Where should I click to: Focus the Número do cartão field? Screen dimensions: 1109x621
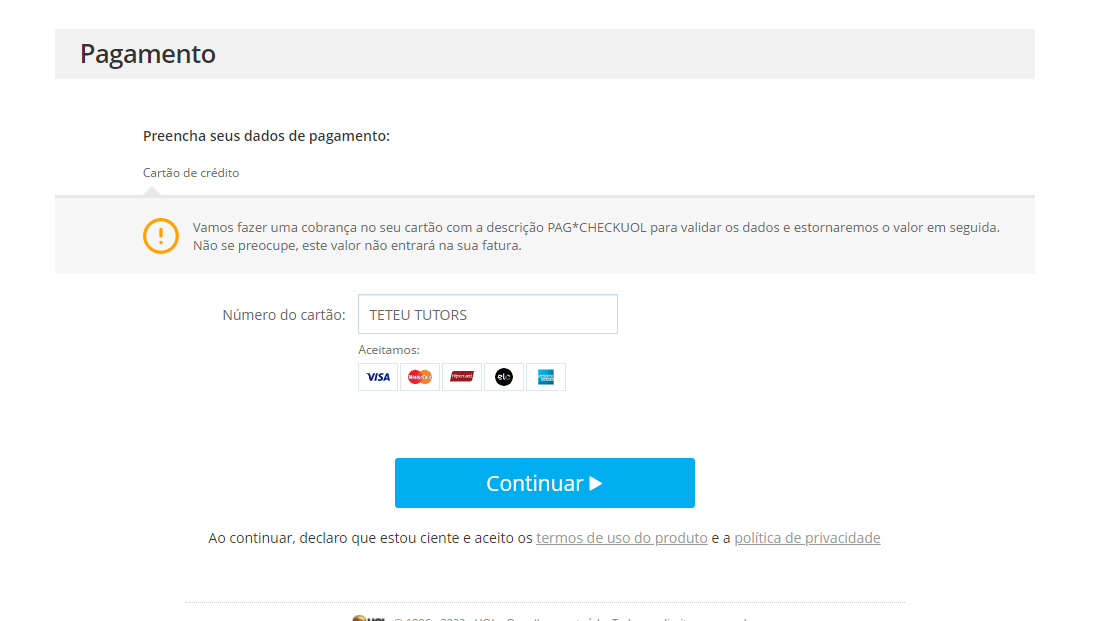(x=488, y=314)
